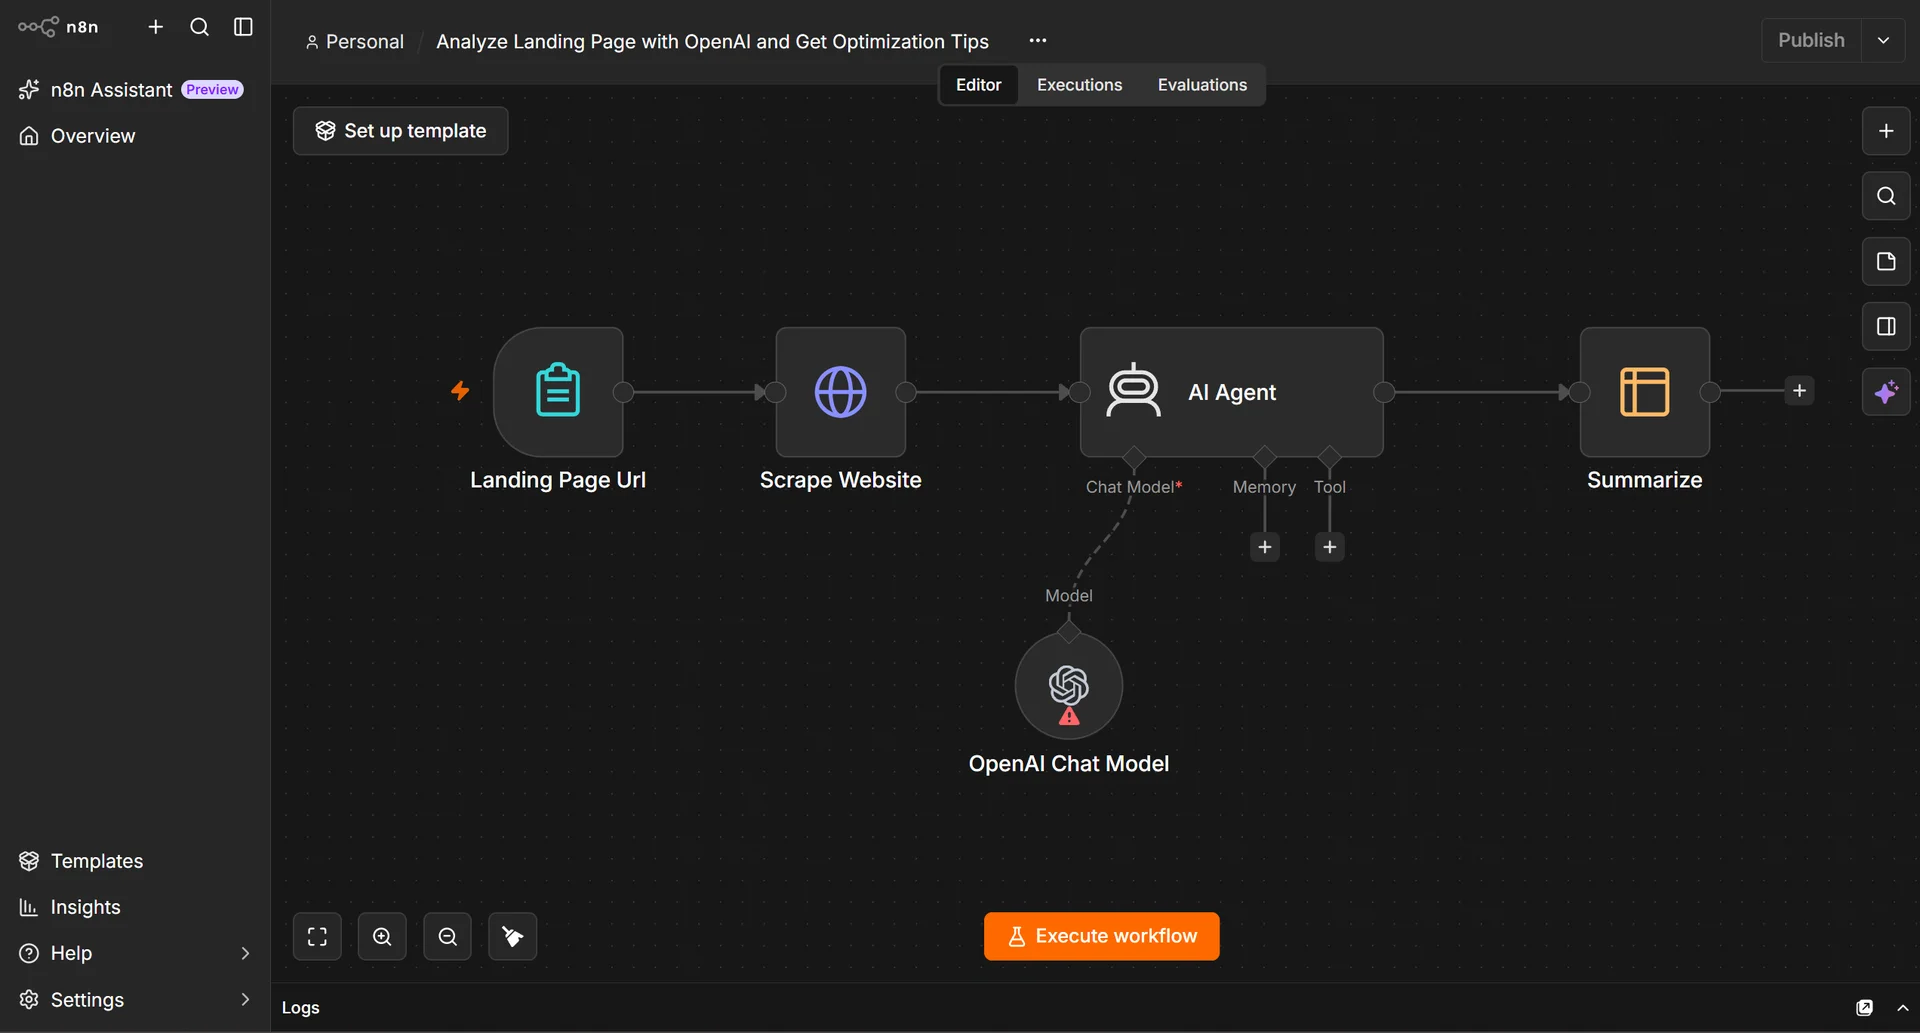Image resolution: width=1920 pixels, height=1033 pixels.
Task: Click the Execute workflow button
Action: click(x=1101, y=936)
